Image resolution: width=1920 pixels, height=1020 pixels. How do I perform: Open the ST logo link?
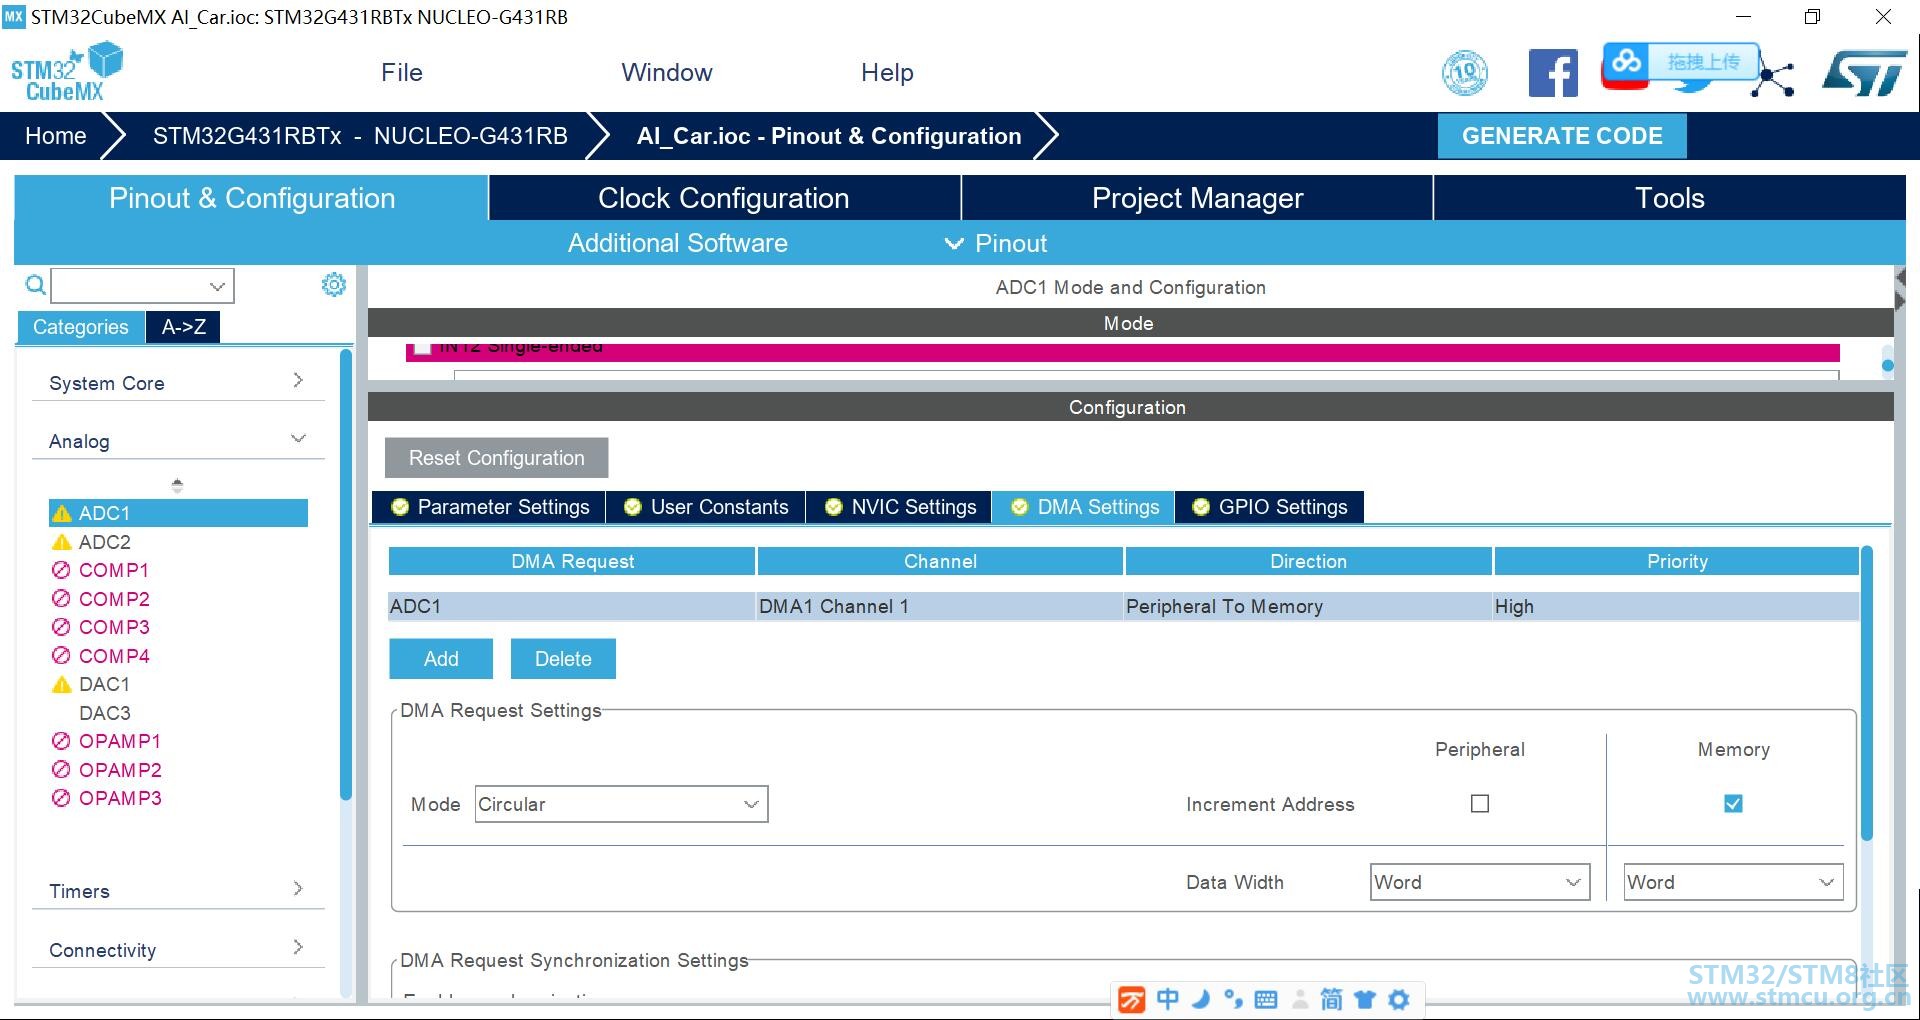click(x=1864, y=74)
